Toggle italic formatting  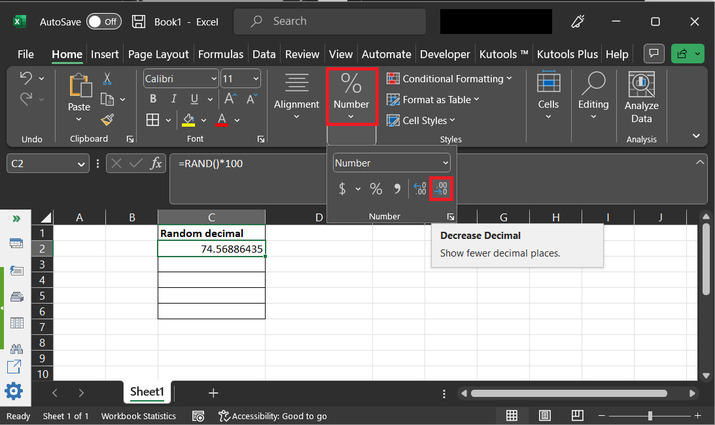click(x=174, y=99)
